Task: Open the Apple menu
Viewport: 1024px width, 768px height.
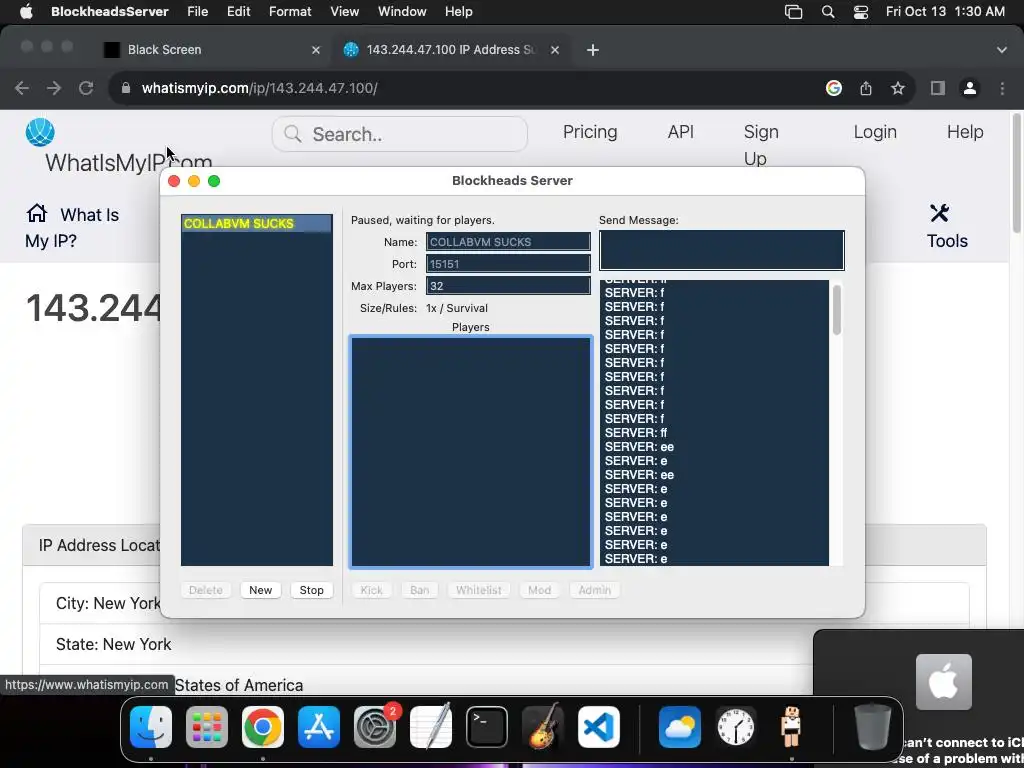Action: [26, 12]
